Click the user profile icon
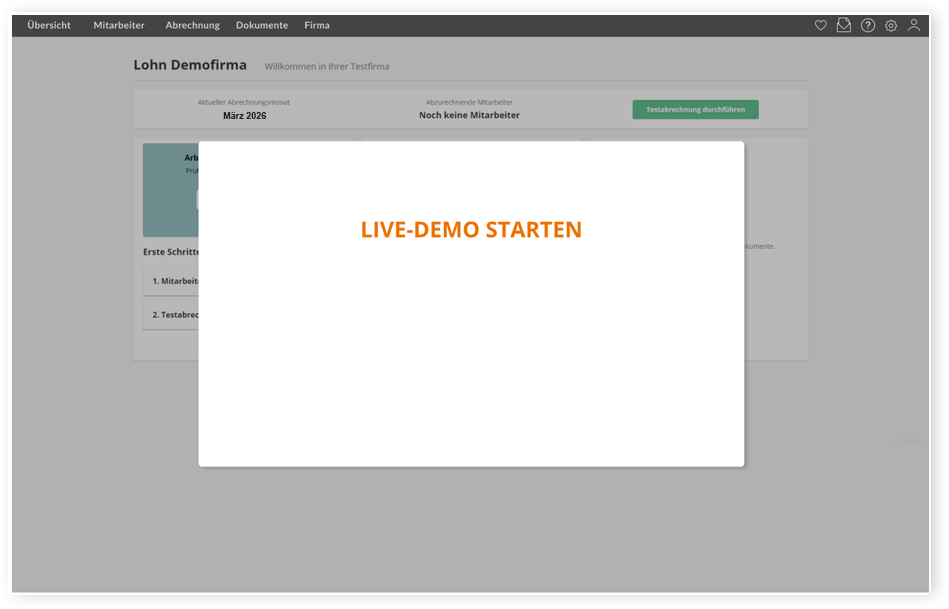 [914, 25]
